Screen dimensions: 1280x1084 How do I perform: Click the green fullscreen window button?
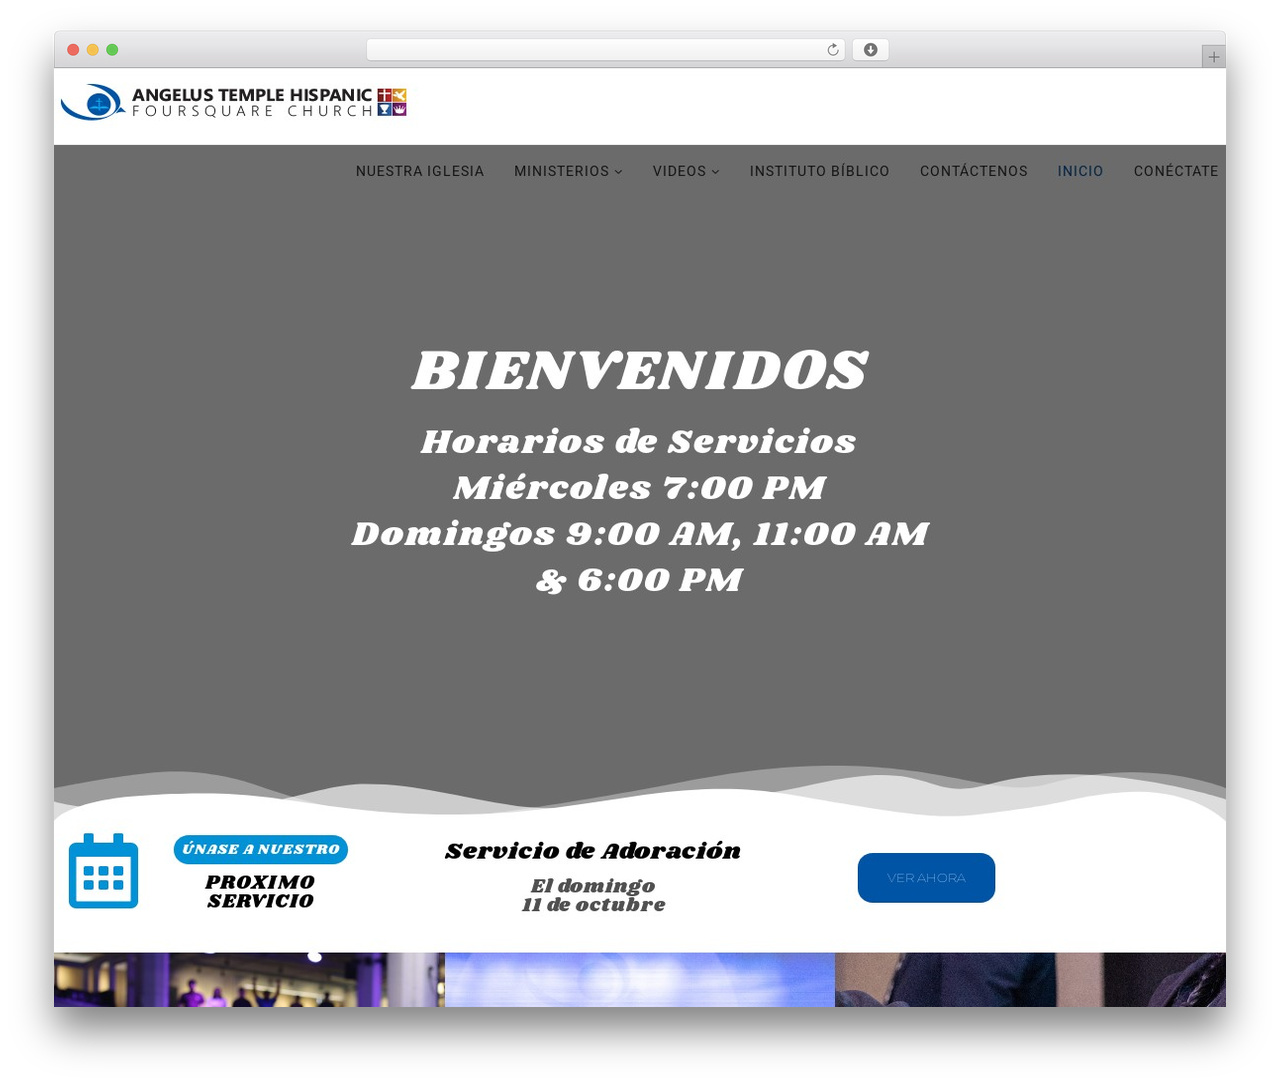(x=112, y=50)
